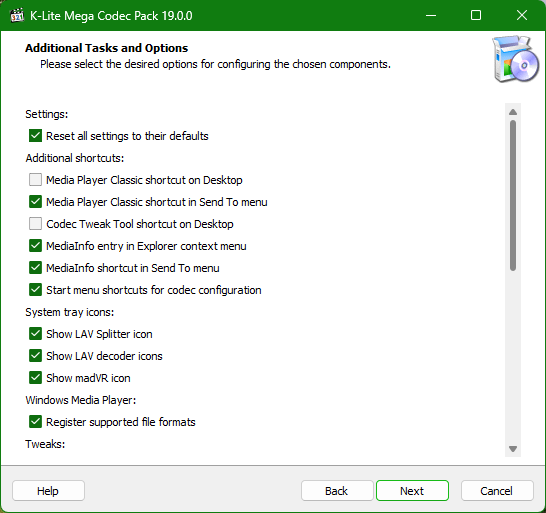Click the scrollbar up arrow
Viewport: 546px width, 513px height.
[x=513, y=112]
